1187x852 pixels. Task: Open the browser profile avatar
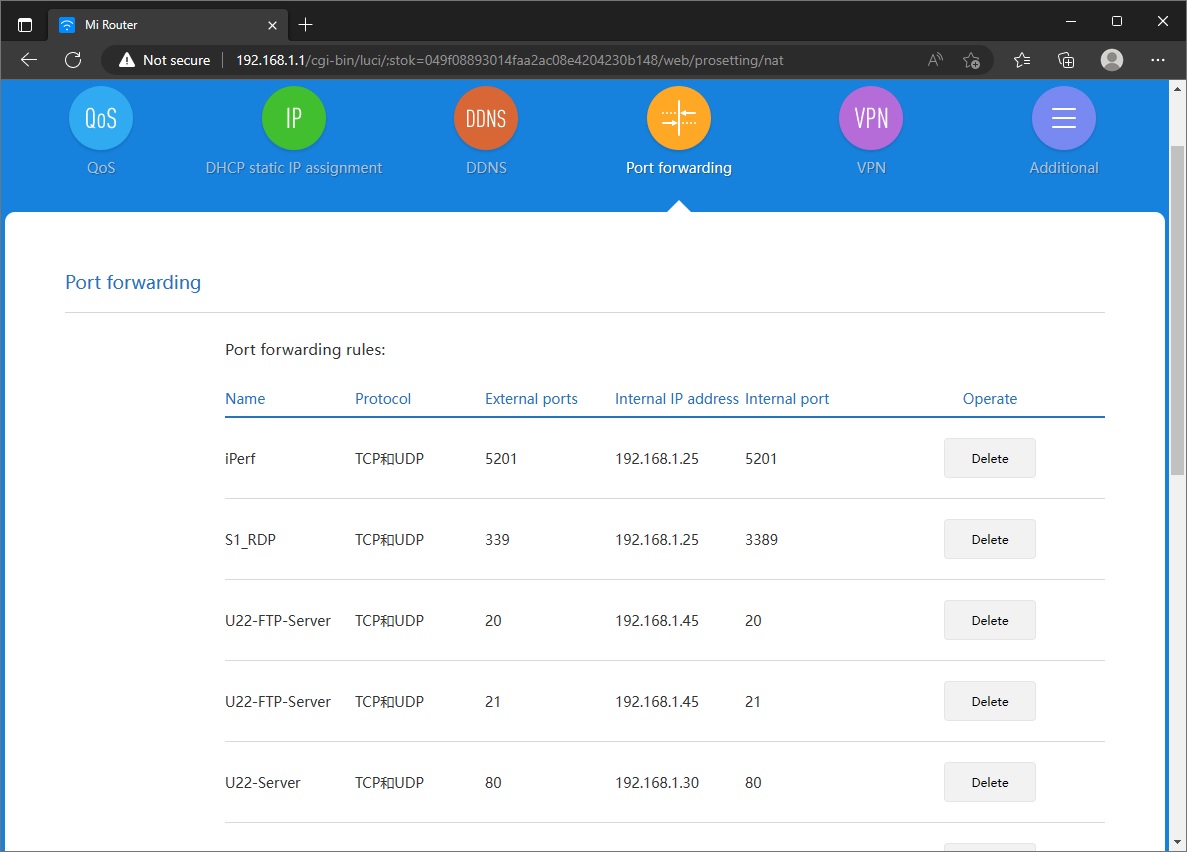click(1111, 60)
